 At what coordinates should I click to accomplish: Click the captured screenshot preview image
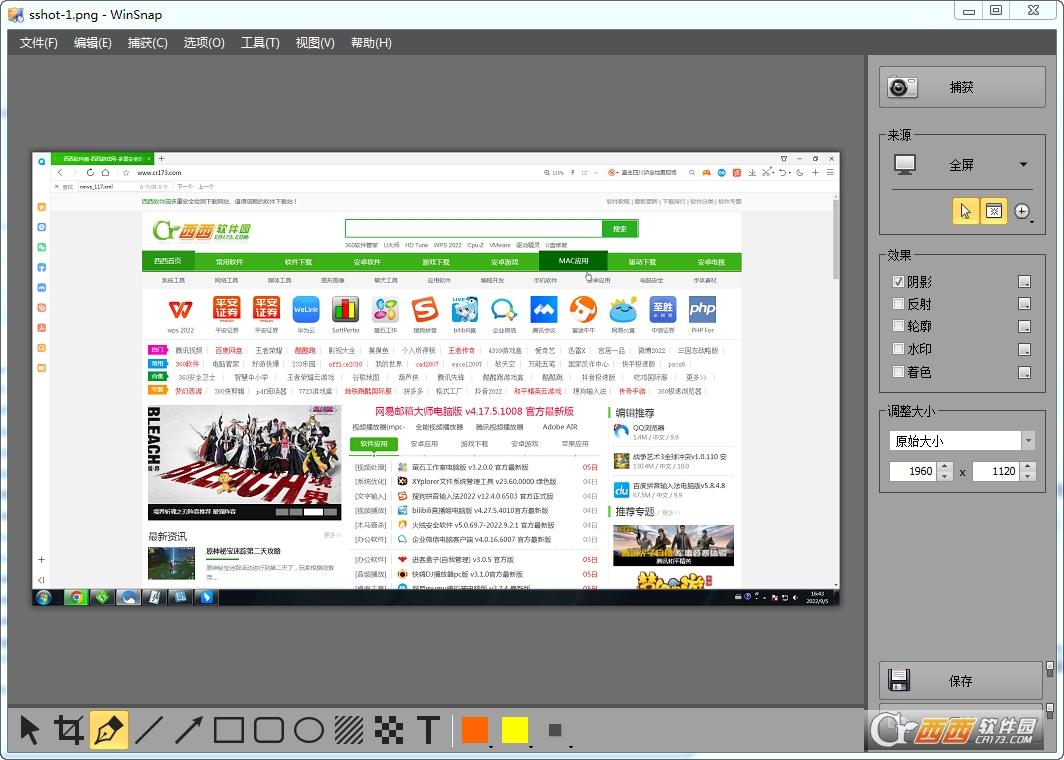click(x=436, y=379)
